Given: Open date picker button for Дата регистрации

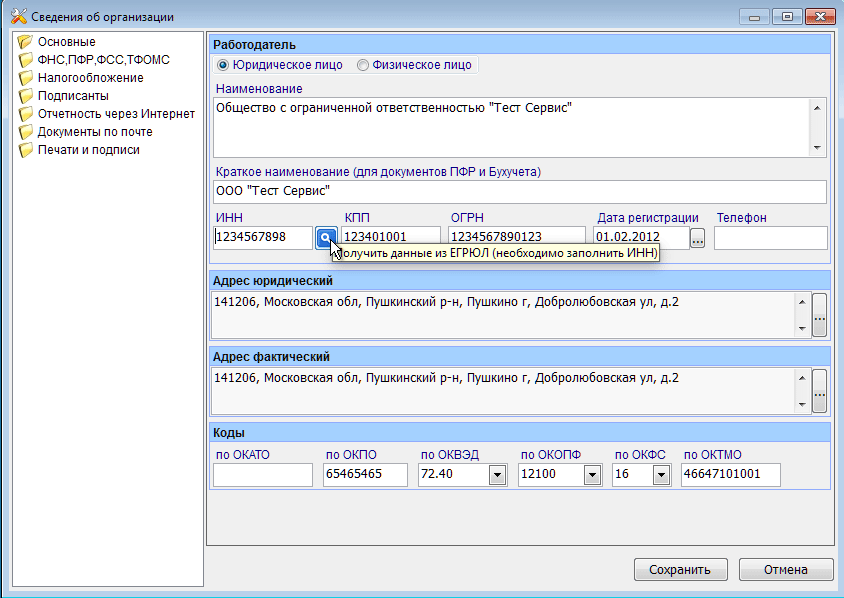Looking at the screenshot, I should click(x=698, y=237).
